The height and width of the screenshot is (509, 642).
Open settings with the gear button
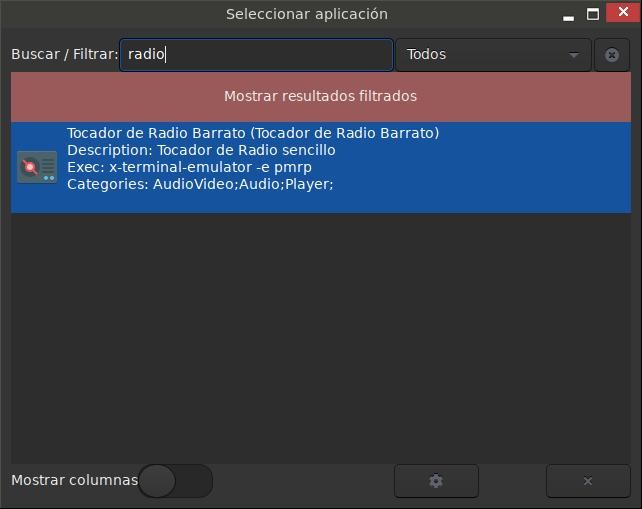436,481
